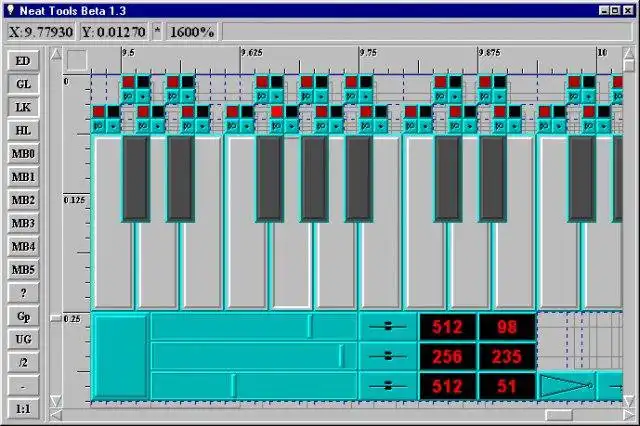Select the MB3 button
The image size is (640, 426).
23,224
